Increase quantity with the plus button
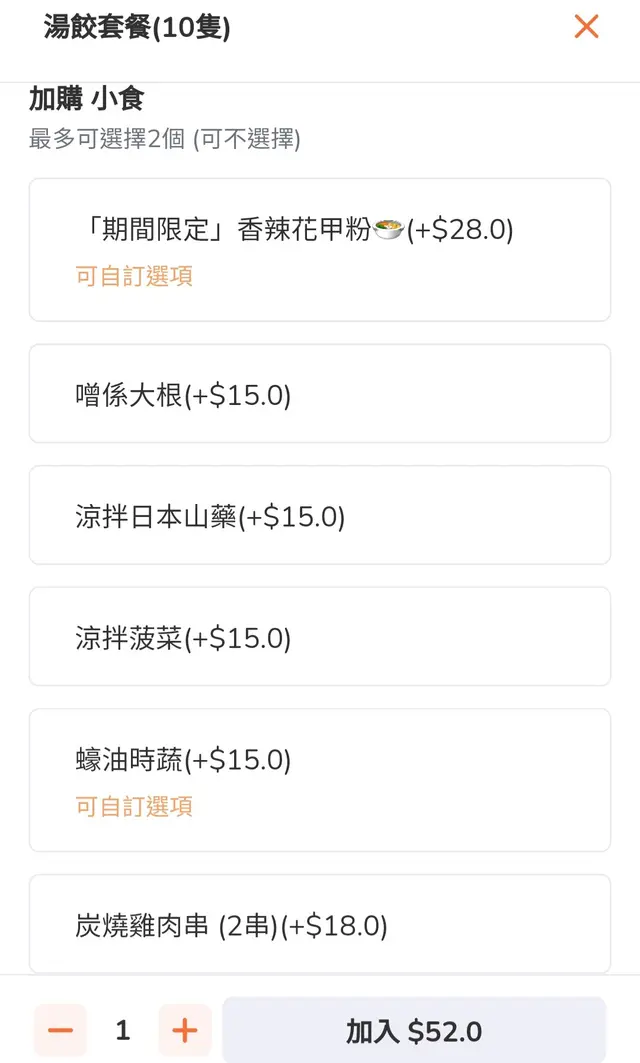The image size is (640, 1063). [185, 1031]
